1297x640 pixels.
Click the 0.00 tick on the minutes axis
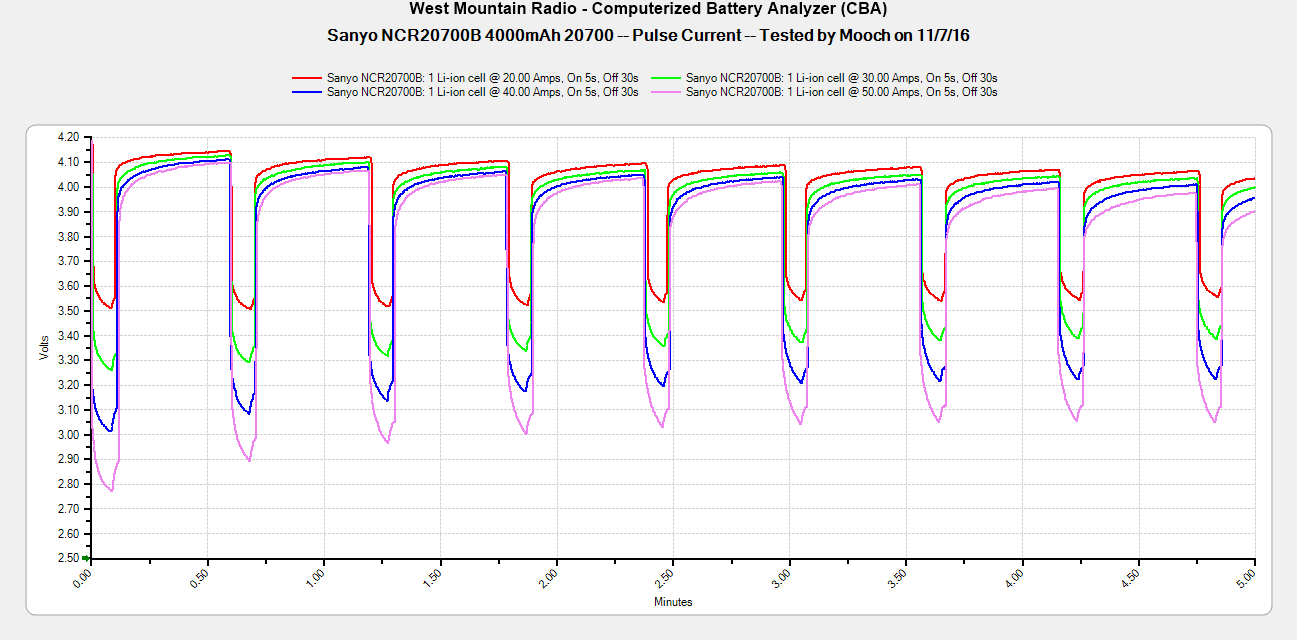85,577
